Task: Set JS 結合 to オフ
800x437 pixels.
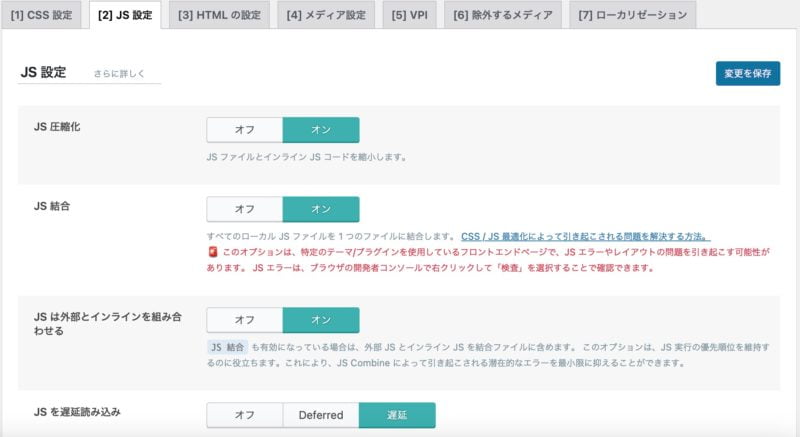Action: click(244, 209)
